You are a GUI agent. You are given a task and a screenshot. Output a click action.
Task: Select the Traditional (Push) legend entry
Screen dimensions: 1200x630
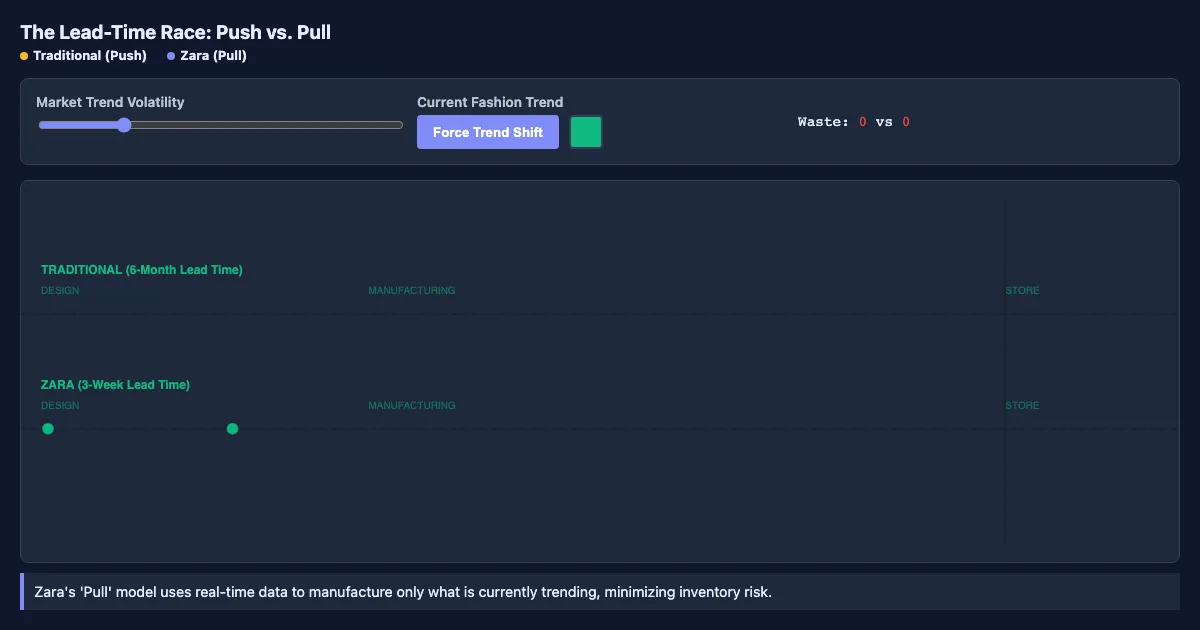(x=83, y=56)
